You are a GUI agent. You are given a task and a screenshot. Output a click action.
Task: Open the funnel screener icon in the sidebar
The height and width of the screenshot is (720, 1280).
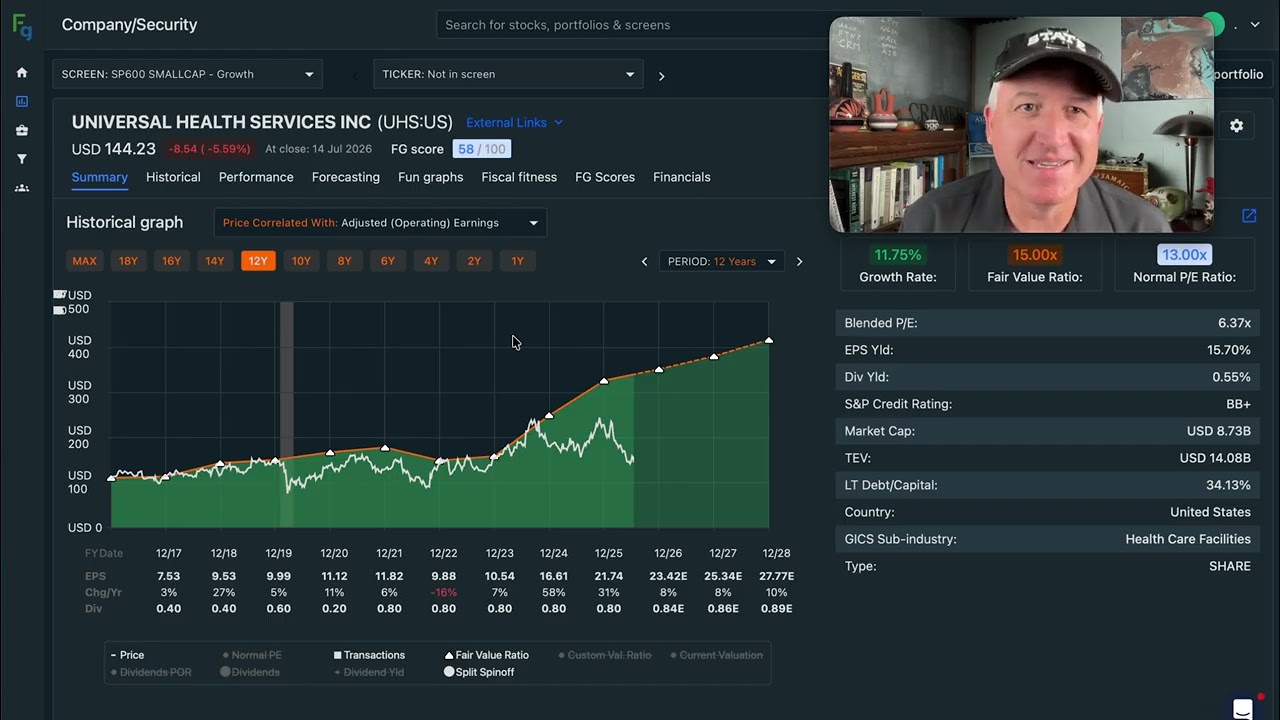[x=22, y=159]
